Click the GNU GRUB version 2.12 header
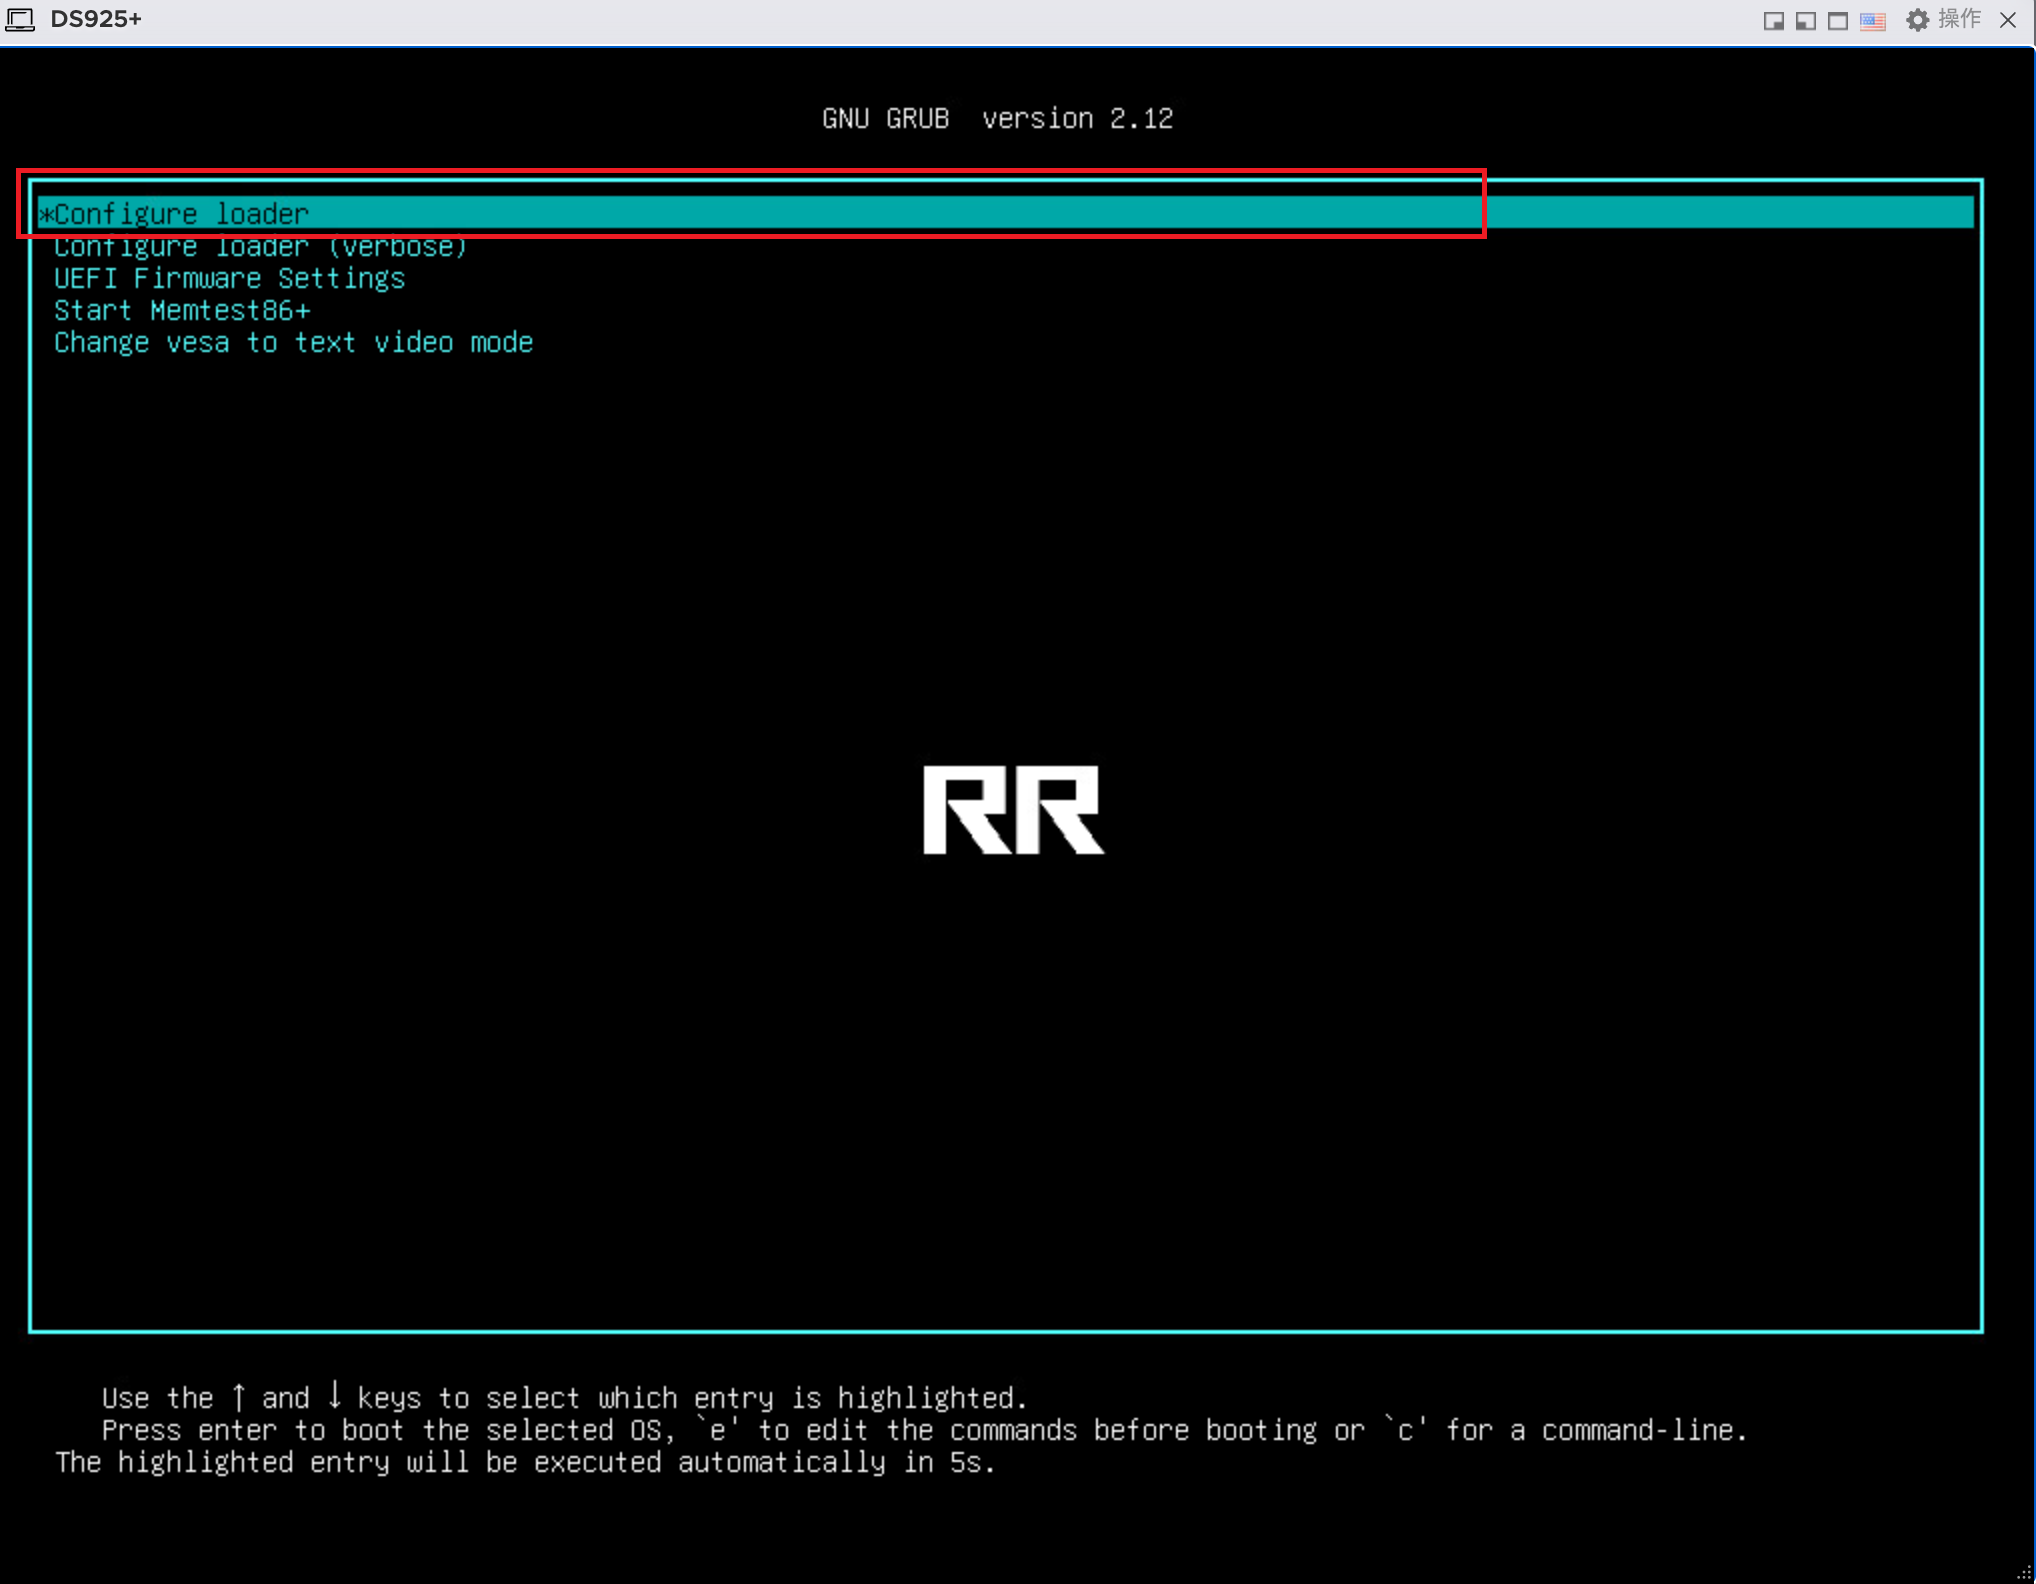2036x1584 pixels. pyautogui.click(x=997, y=119)
